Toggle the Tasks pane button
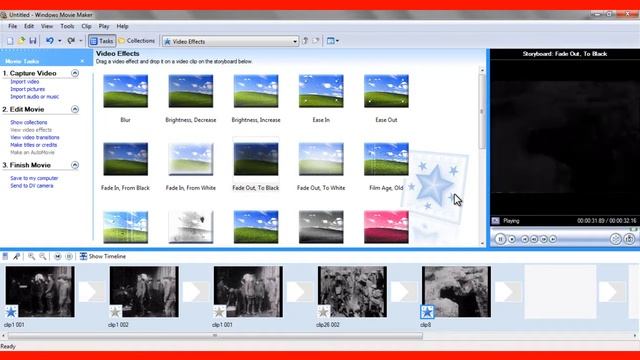Screen dimensions: 640x360 coord(102,41)
